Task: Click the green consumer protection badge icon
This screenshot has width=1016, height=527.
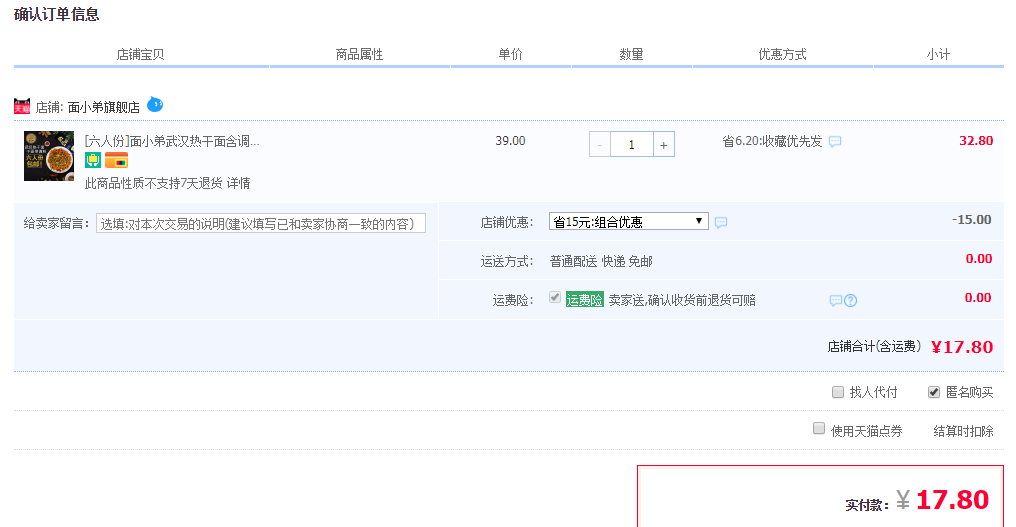Action: coord(93,160)
